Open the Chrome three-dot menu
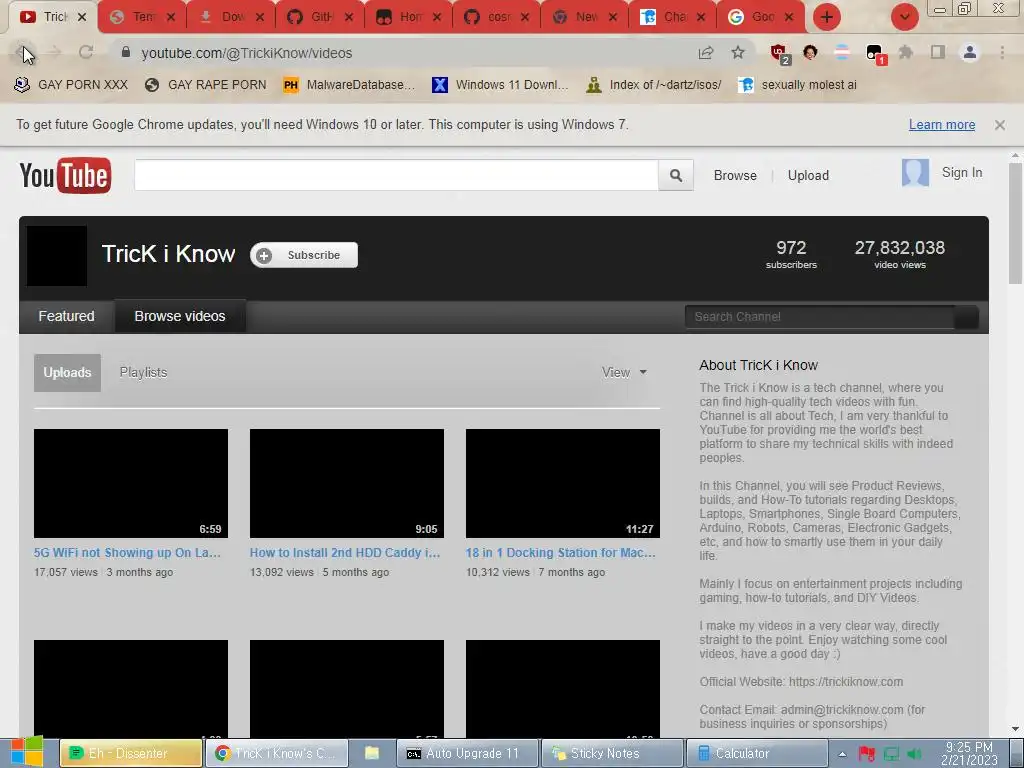This screenshot has height=768, width=1024. [x=1002, y=52]
